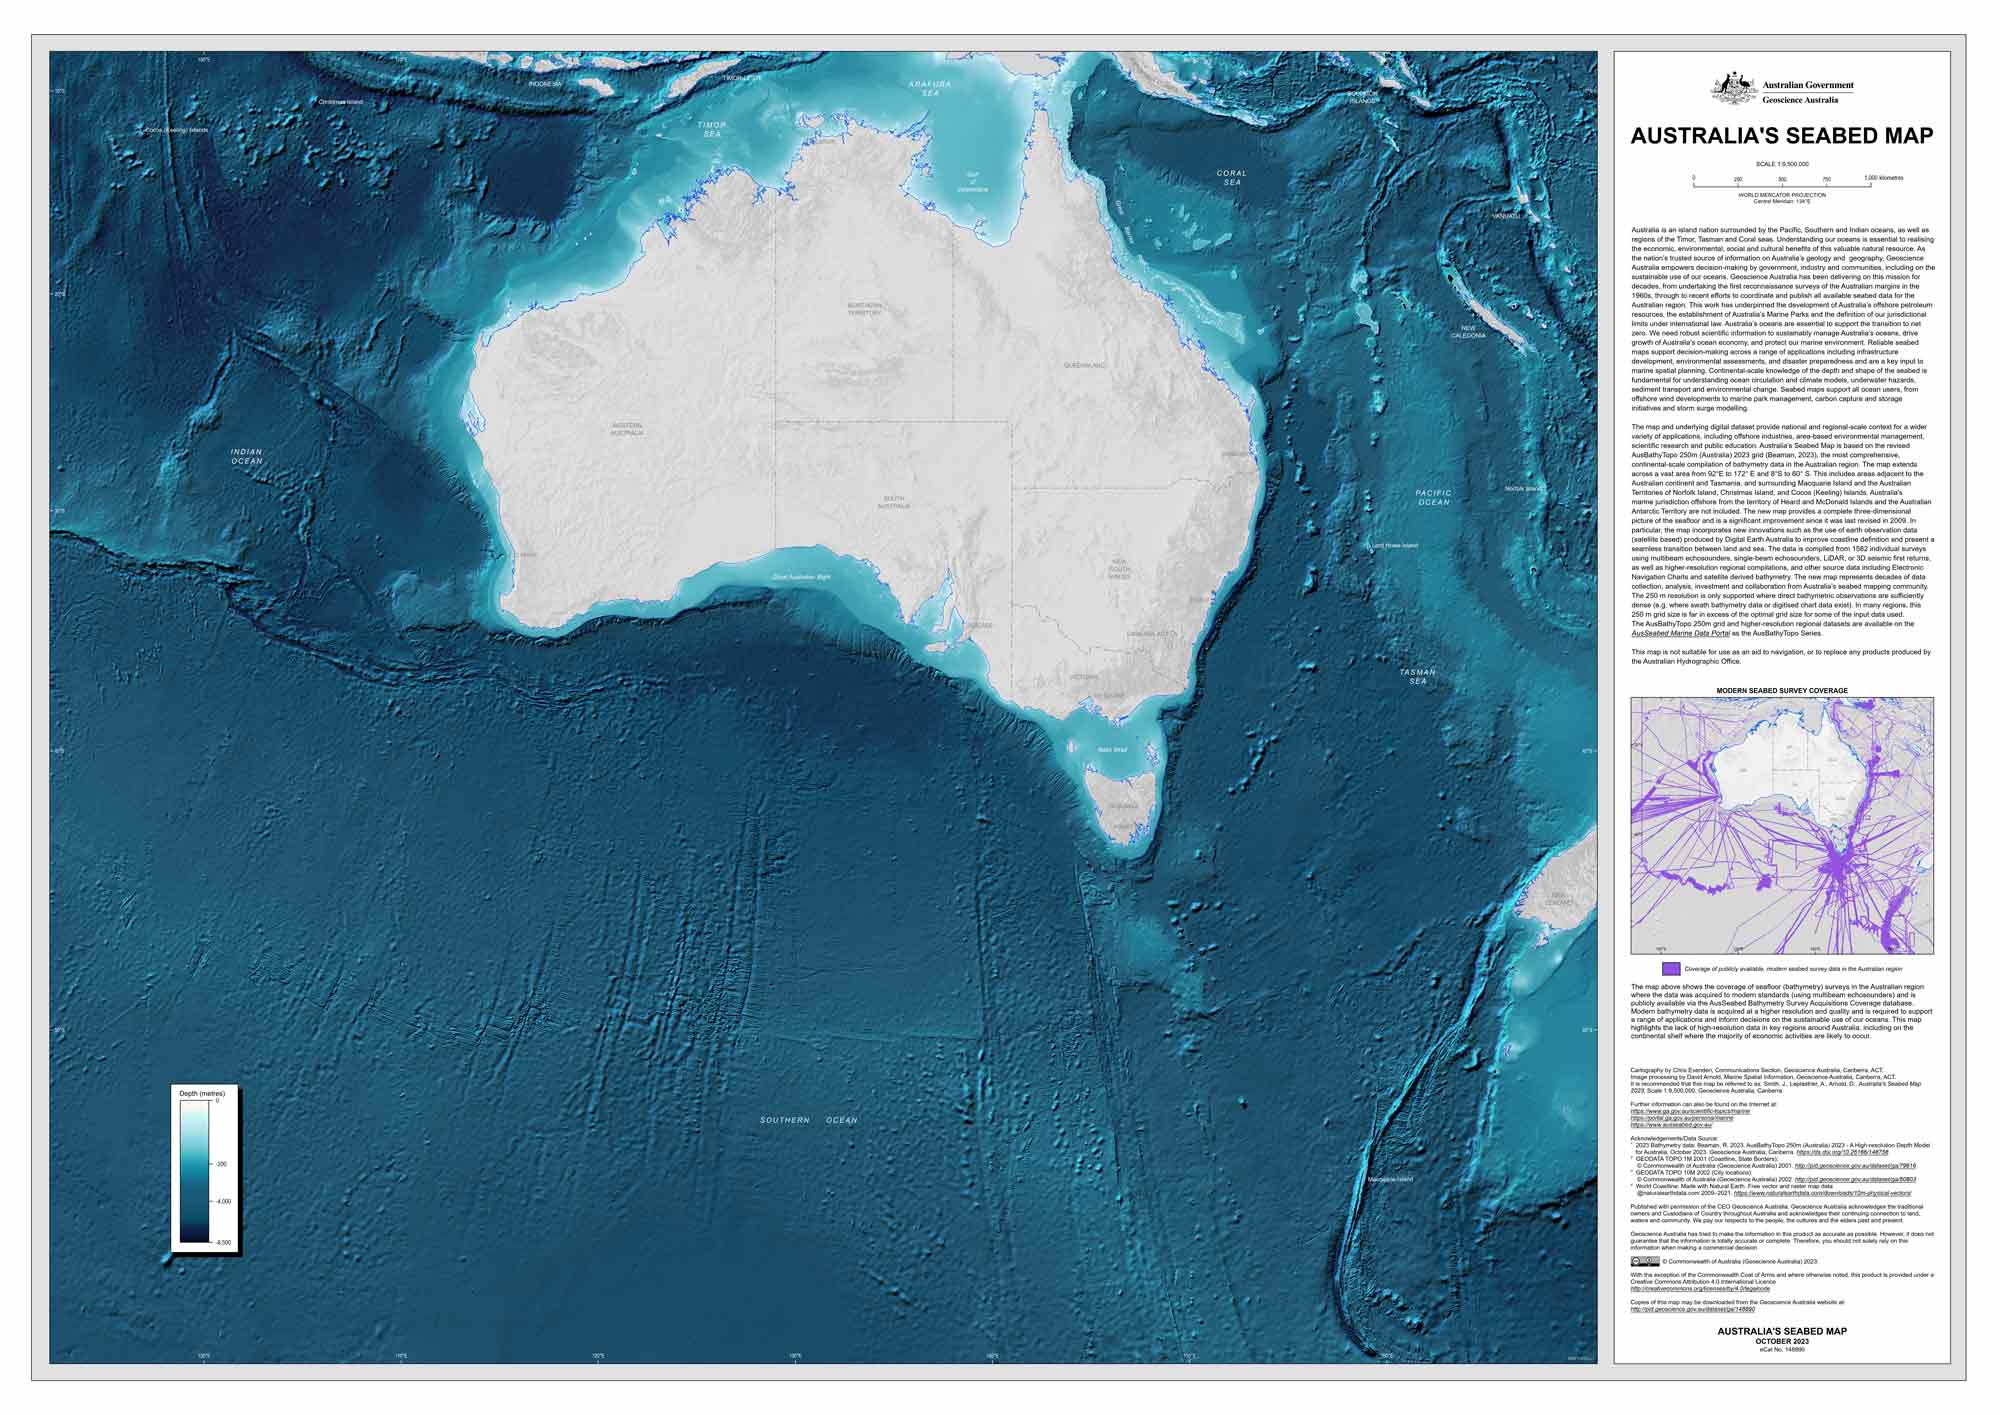Click the Coral Sea label on the map

tap(1232, 178)
